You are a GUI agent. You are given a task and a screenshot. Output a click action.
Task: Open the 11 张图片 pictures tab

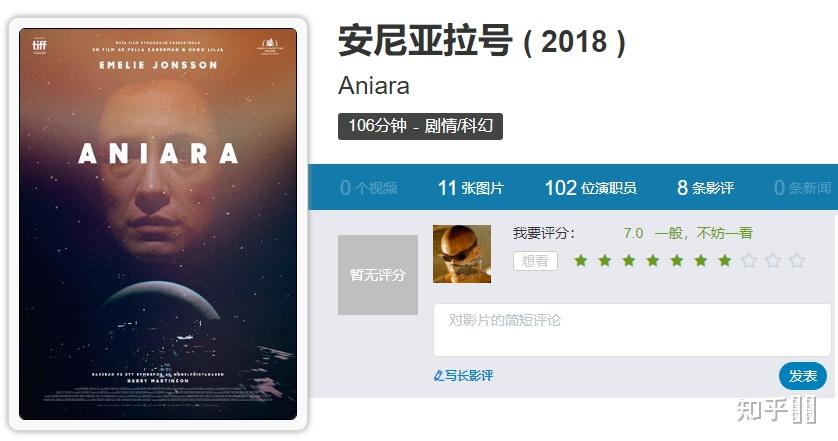[470, 188]
